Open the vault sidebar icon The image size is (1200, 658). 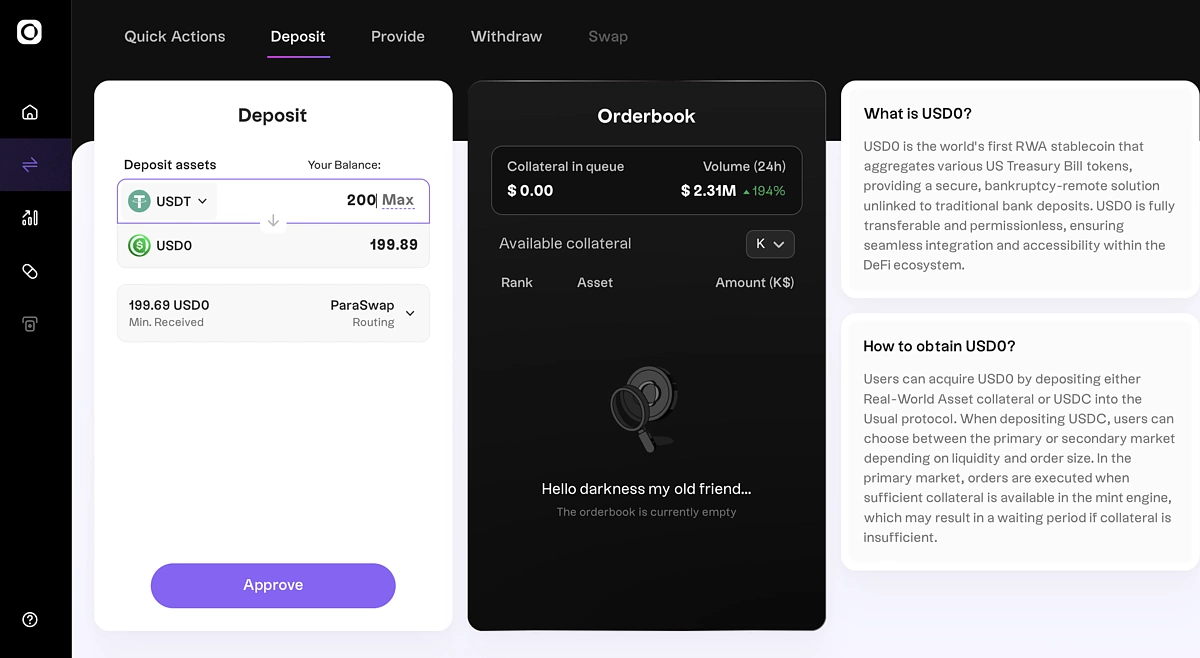(30, 324)
